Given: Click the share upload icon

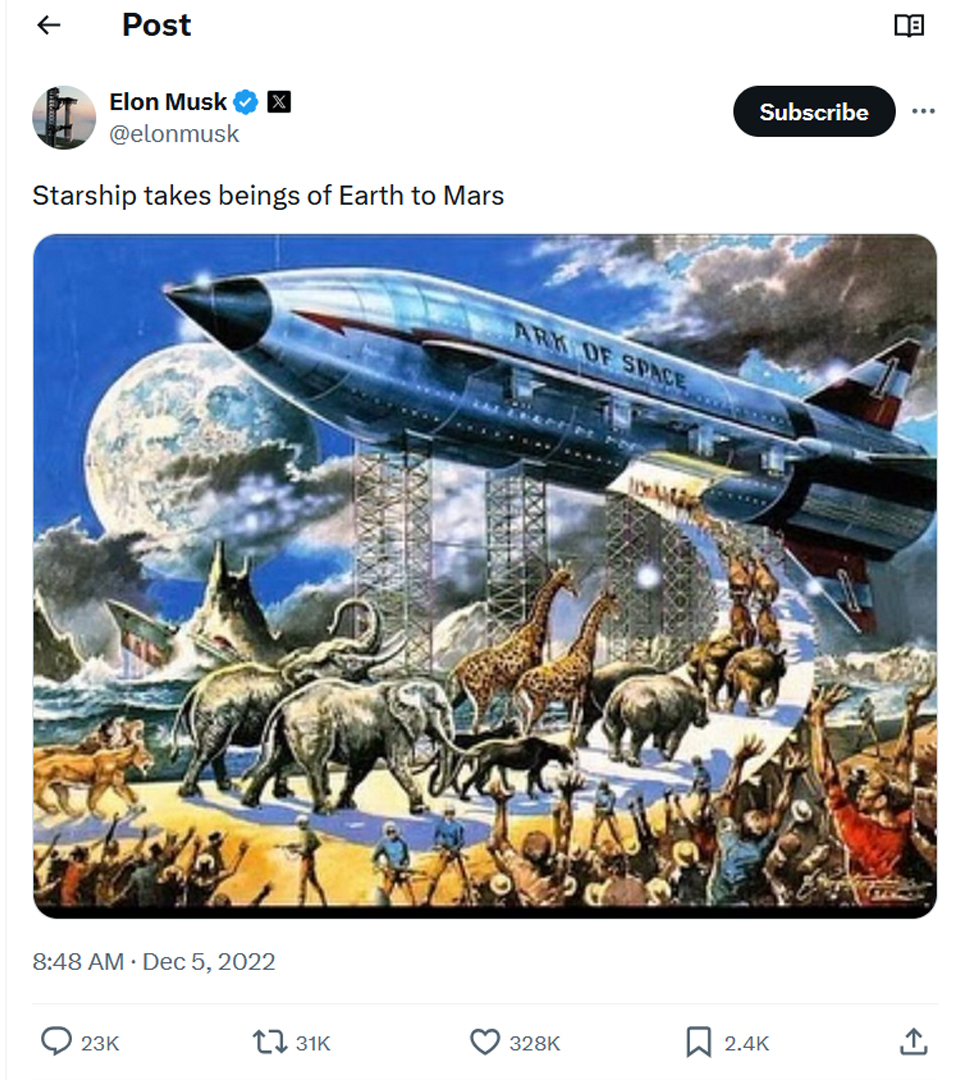Looking at the screenshot, I should [912, 1043].
